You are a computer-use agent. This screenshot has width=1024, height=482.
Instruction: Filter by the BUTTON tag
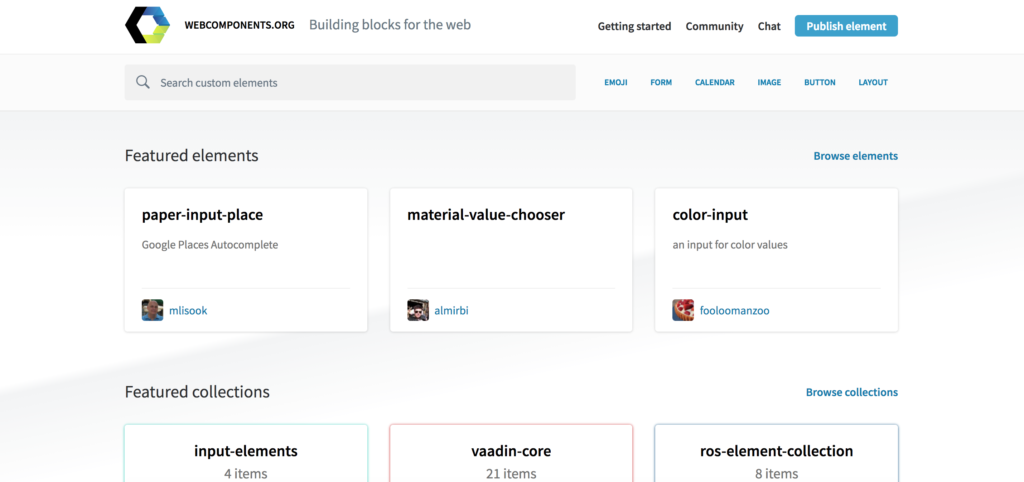pos(820,82)
